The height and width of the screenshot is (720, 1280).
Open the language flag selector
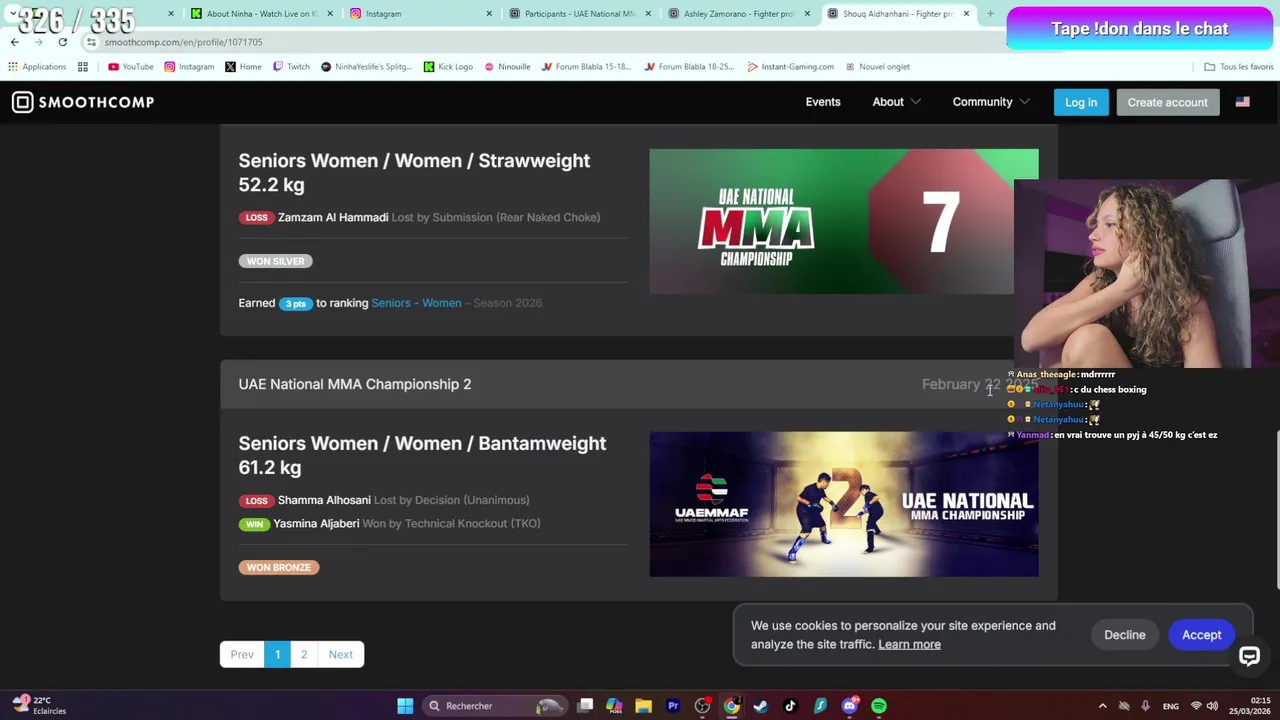coord(1242,102)
